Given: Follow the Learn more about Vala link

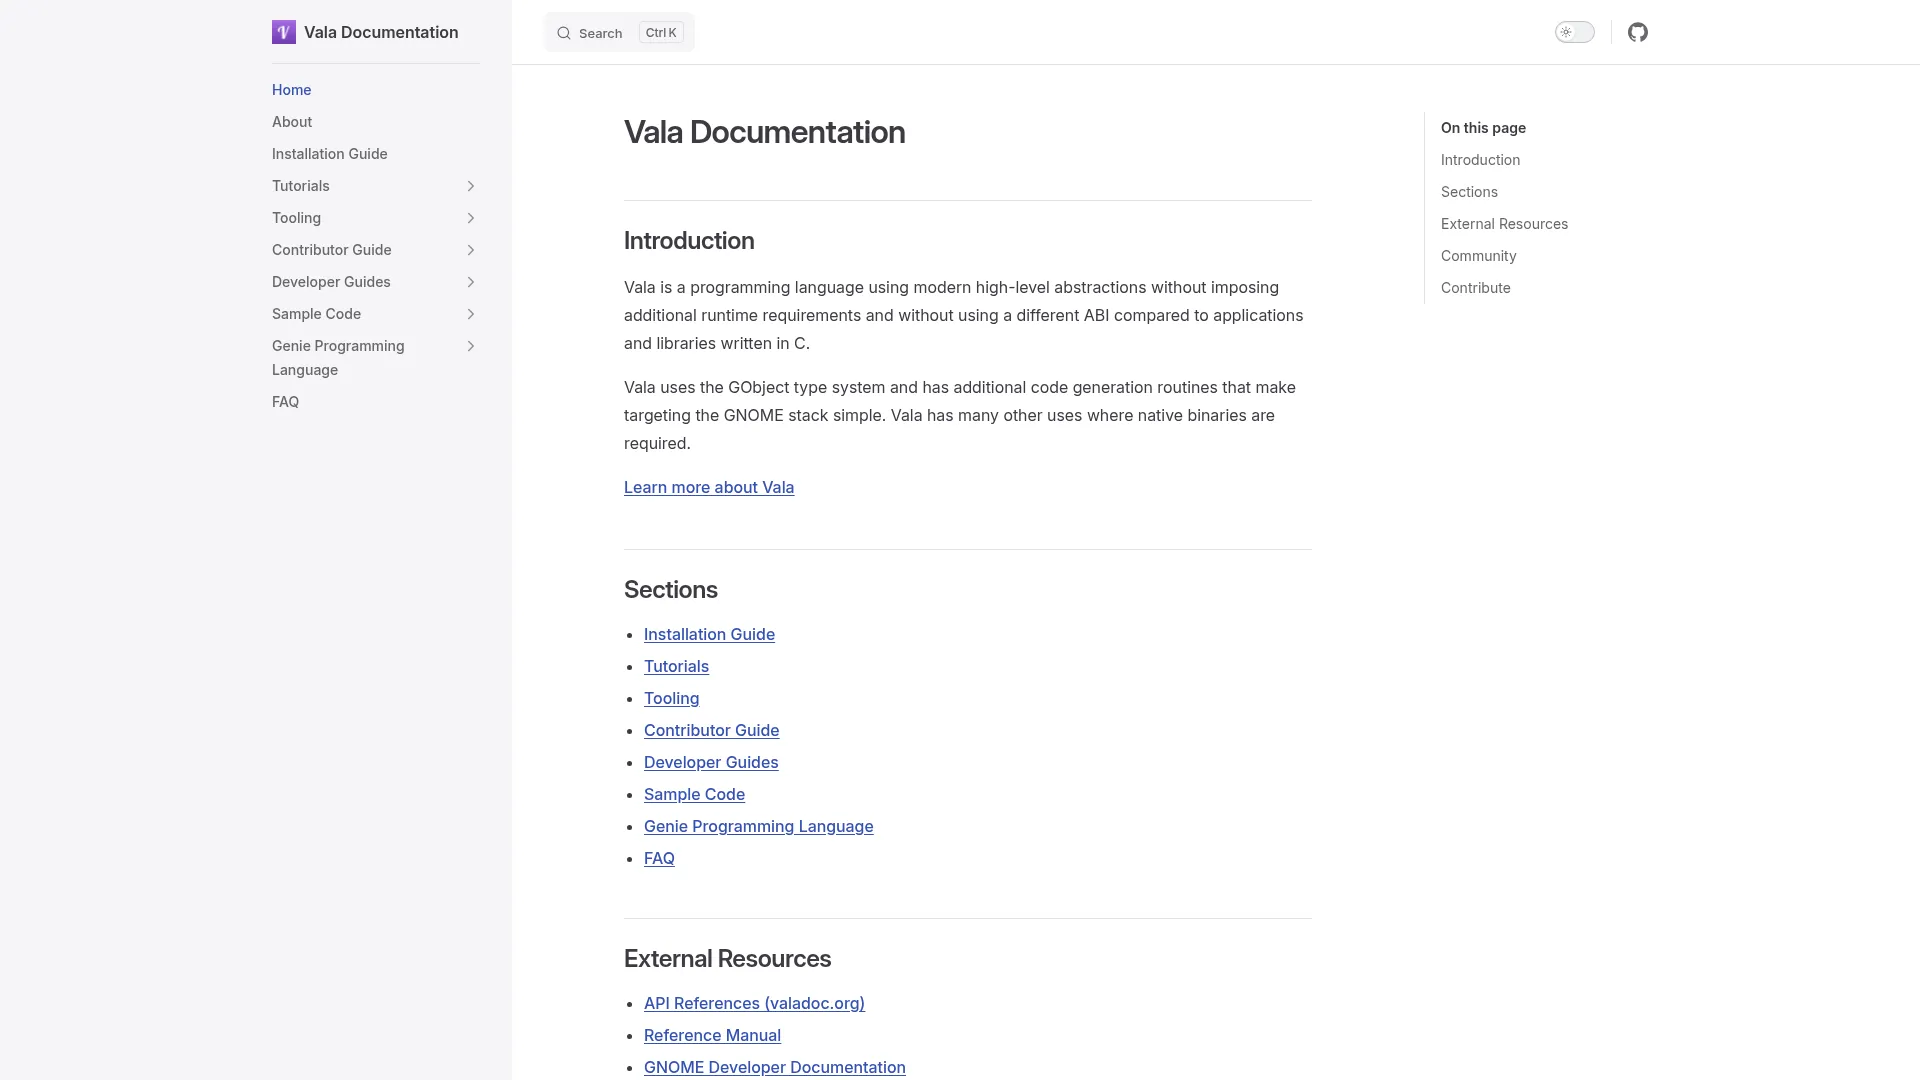Looking at the screenshot, I should [x=709, y=487].
